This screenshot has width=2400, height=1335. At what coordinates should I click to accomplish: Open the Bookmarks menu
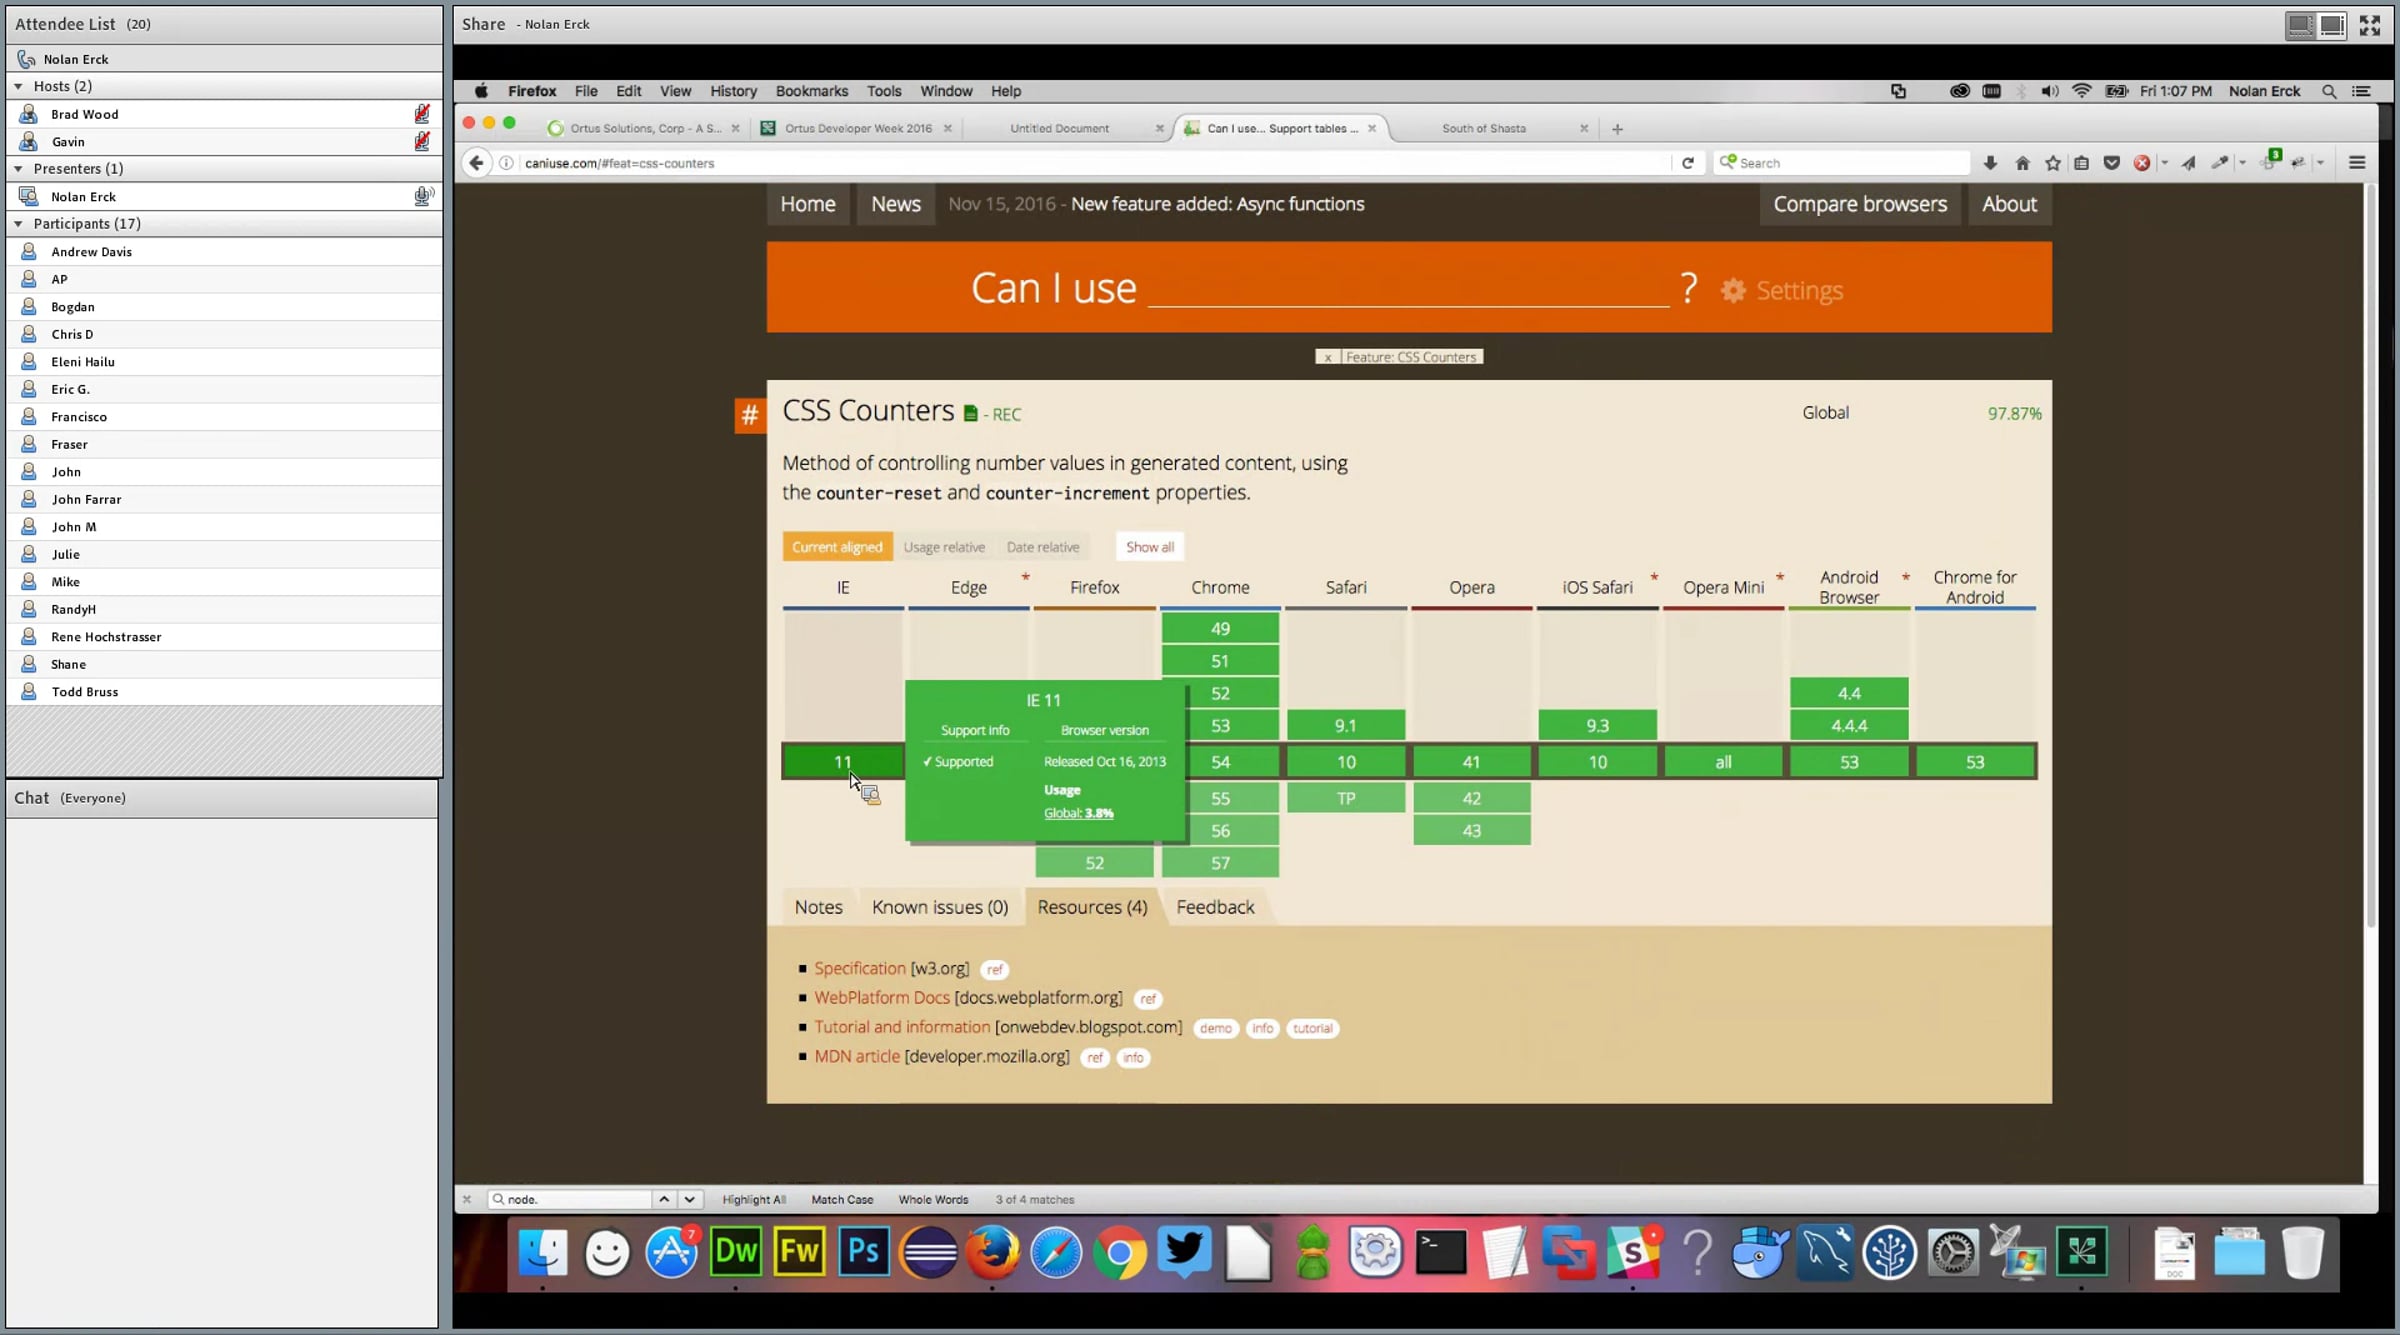pos(811,91)
